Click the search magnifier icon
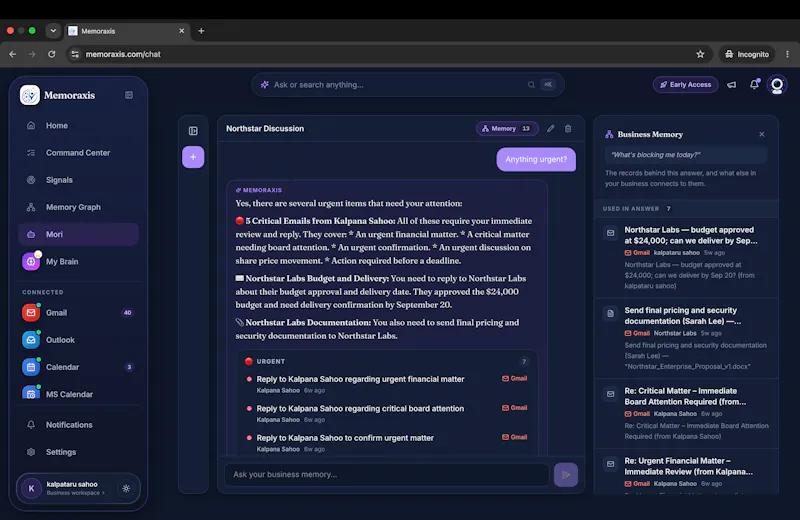The height and width of the screenshot is (520, 800). tap(531, 85)
